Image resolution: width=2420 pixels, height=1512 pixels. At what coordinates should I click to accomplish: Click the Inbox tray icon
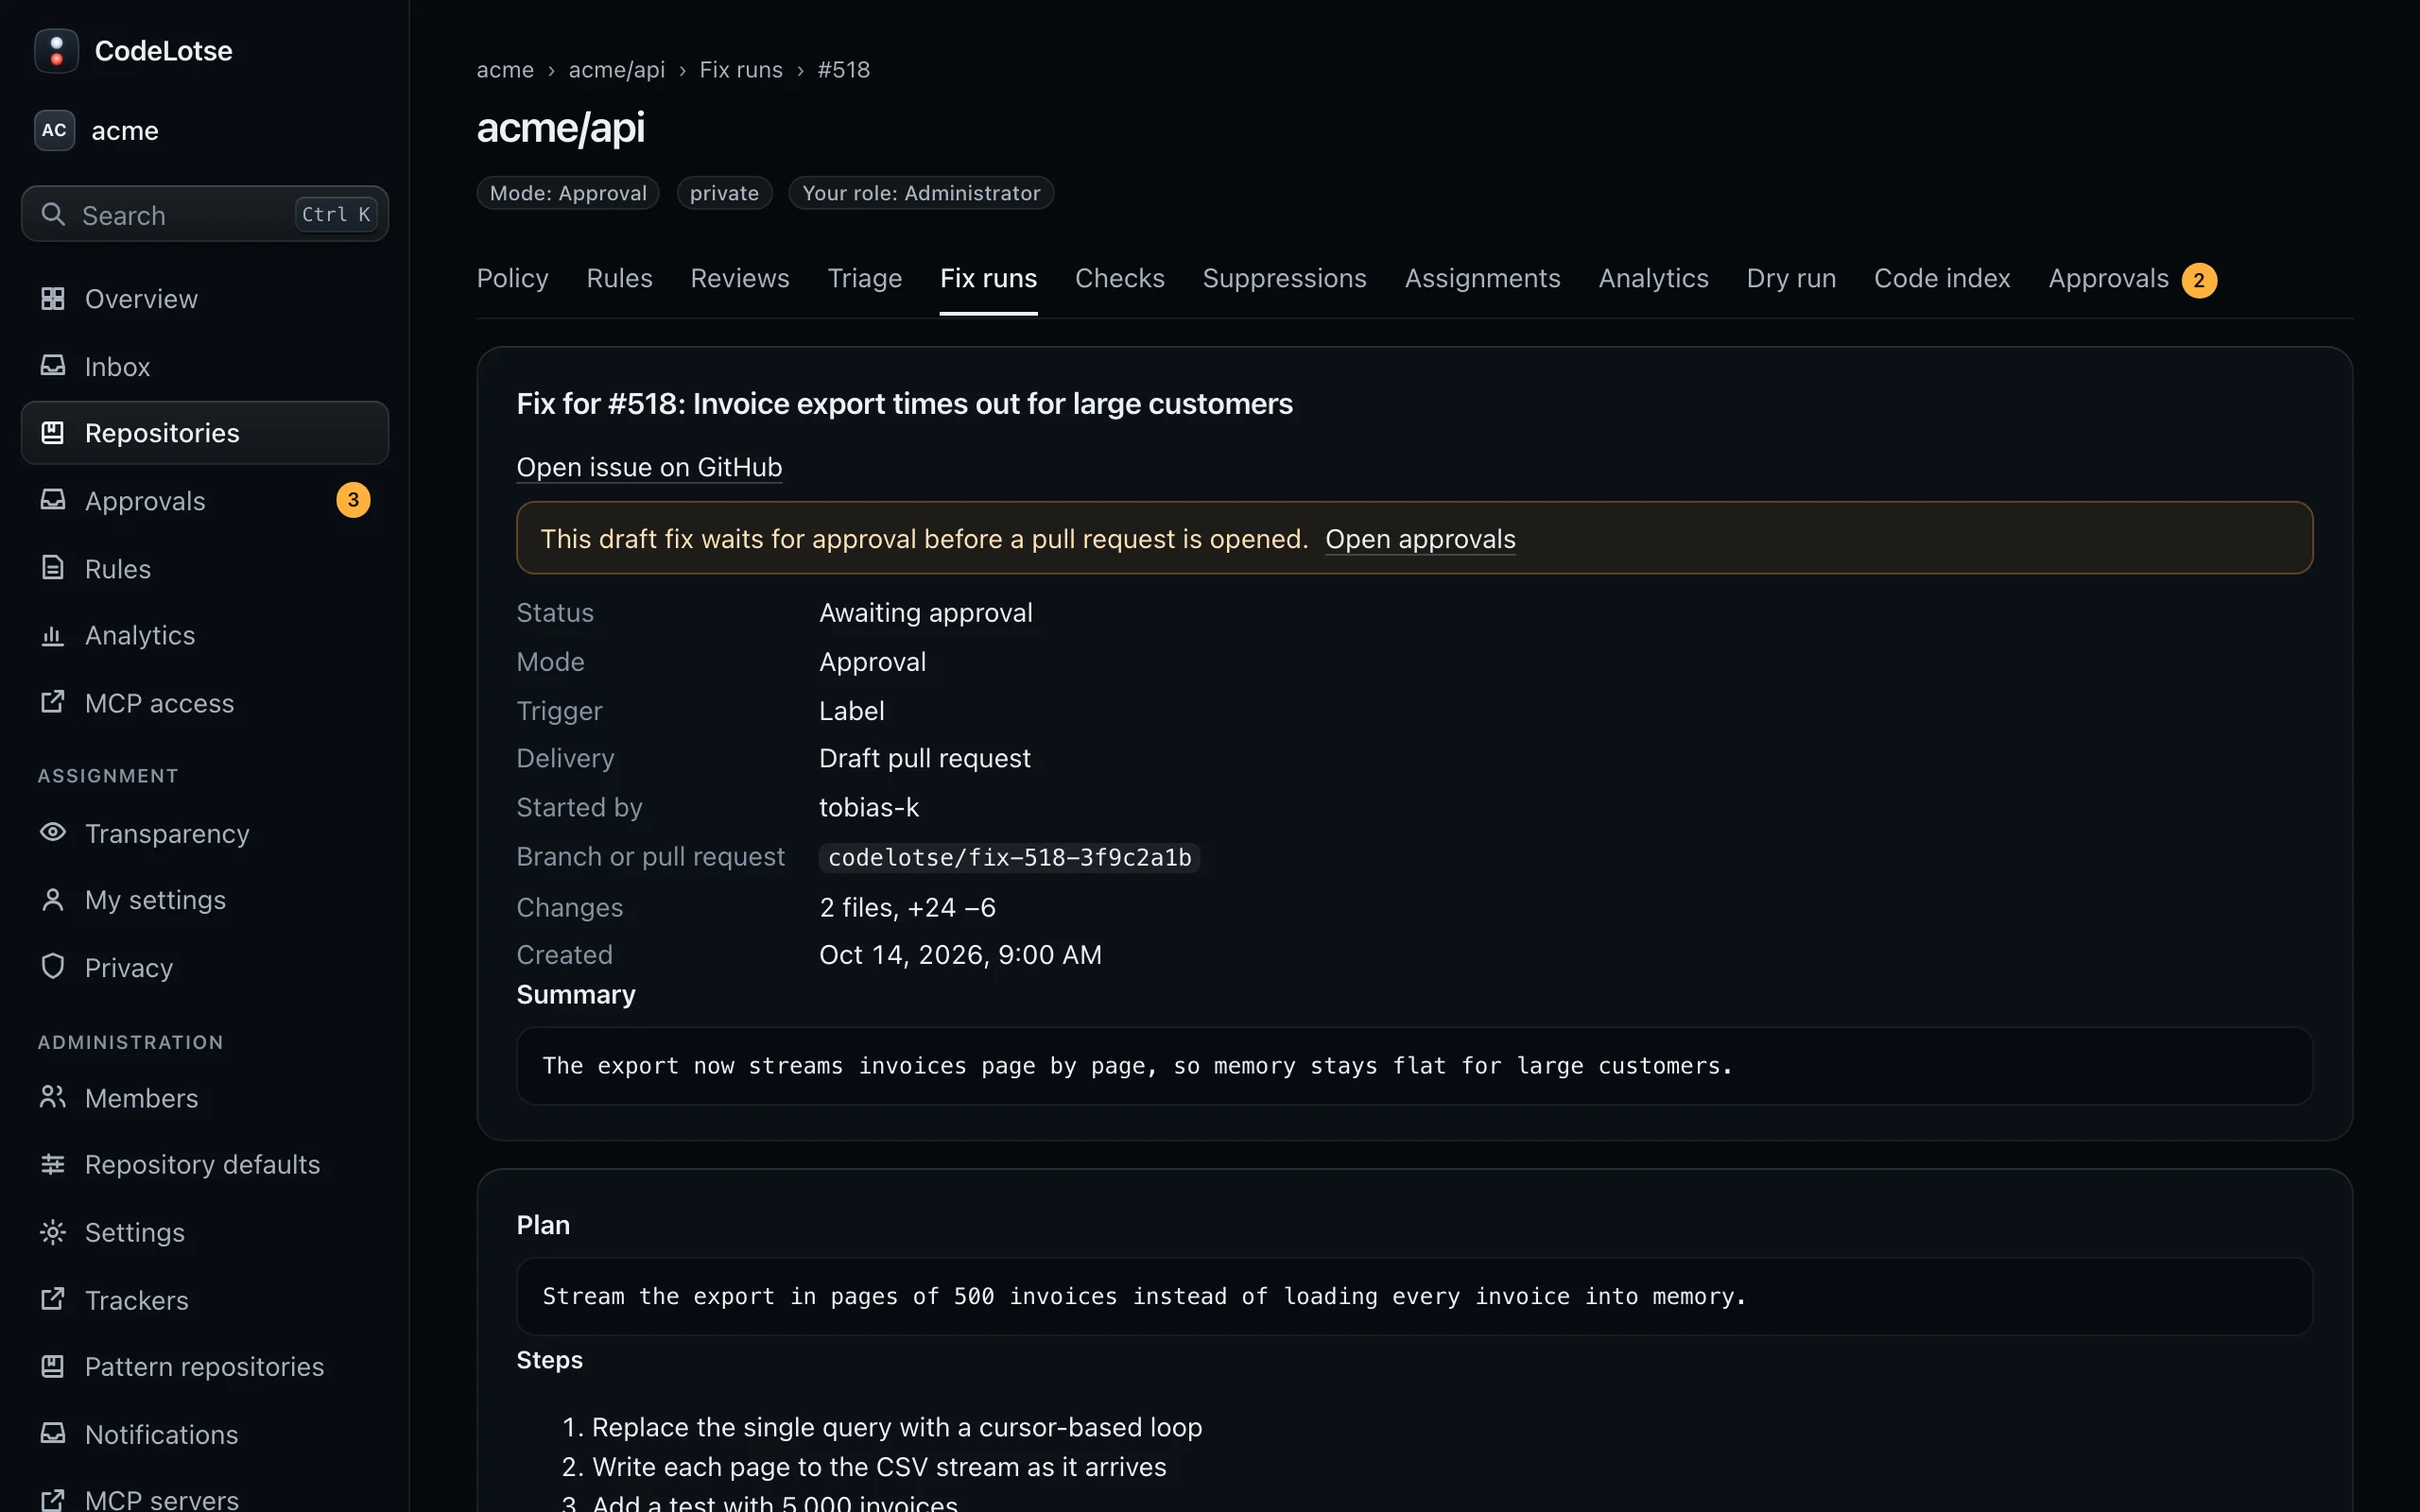pyautogui.click(x=53, y=366)
